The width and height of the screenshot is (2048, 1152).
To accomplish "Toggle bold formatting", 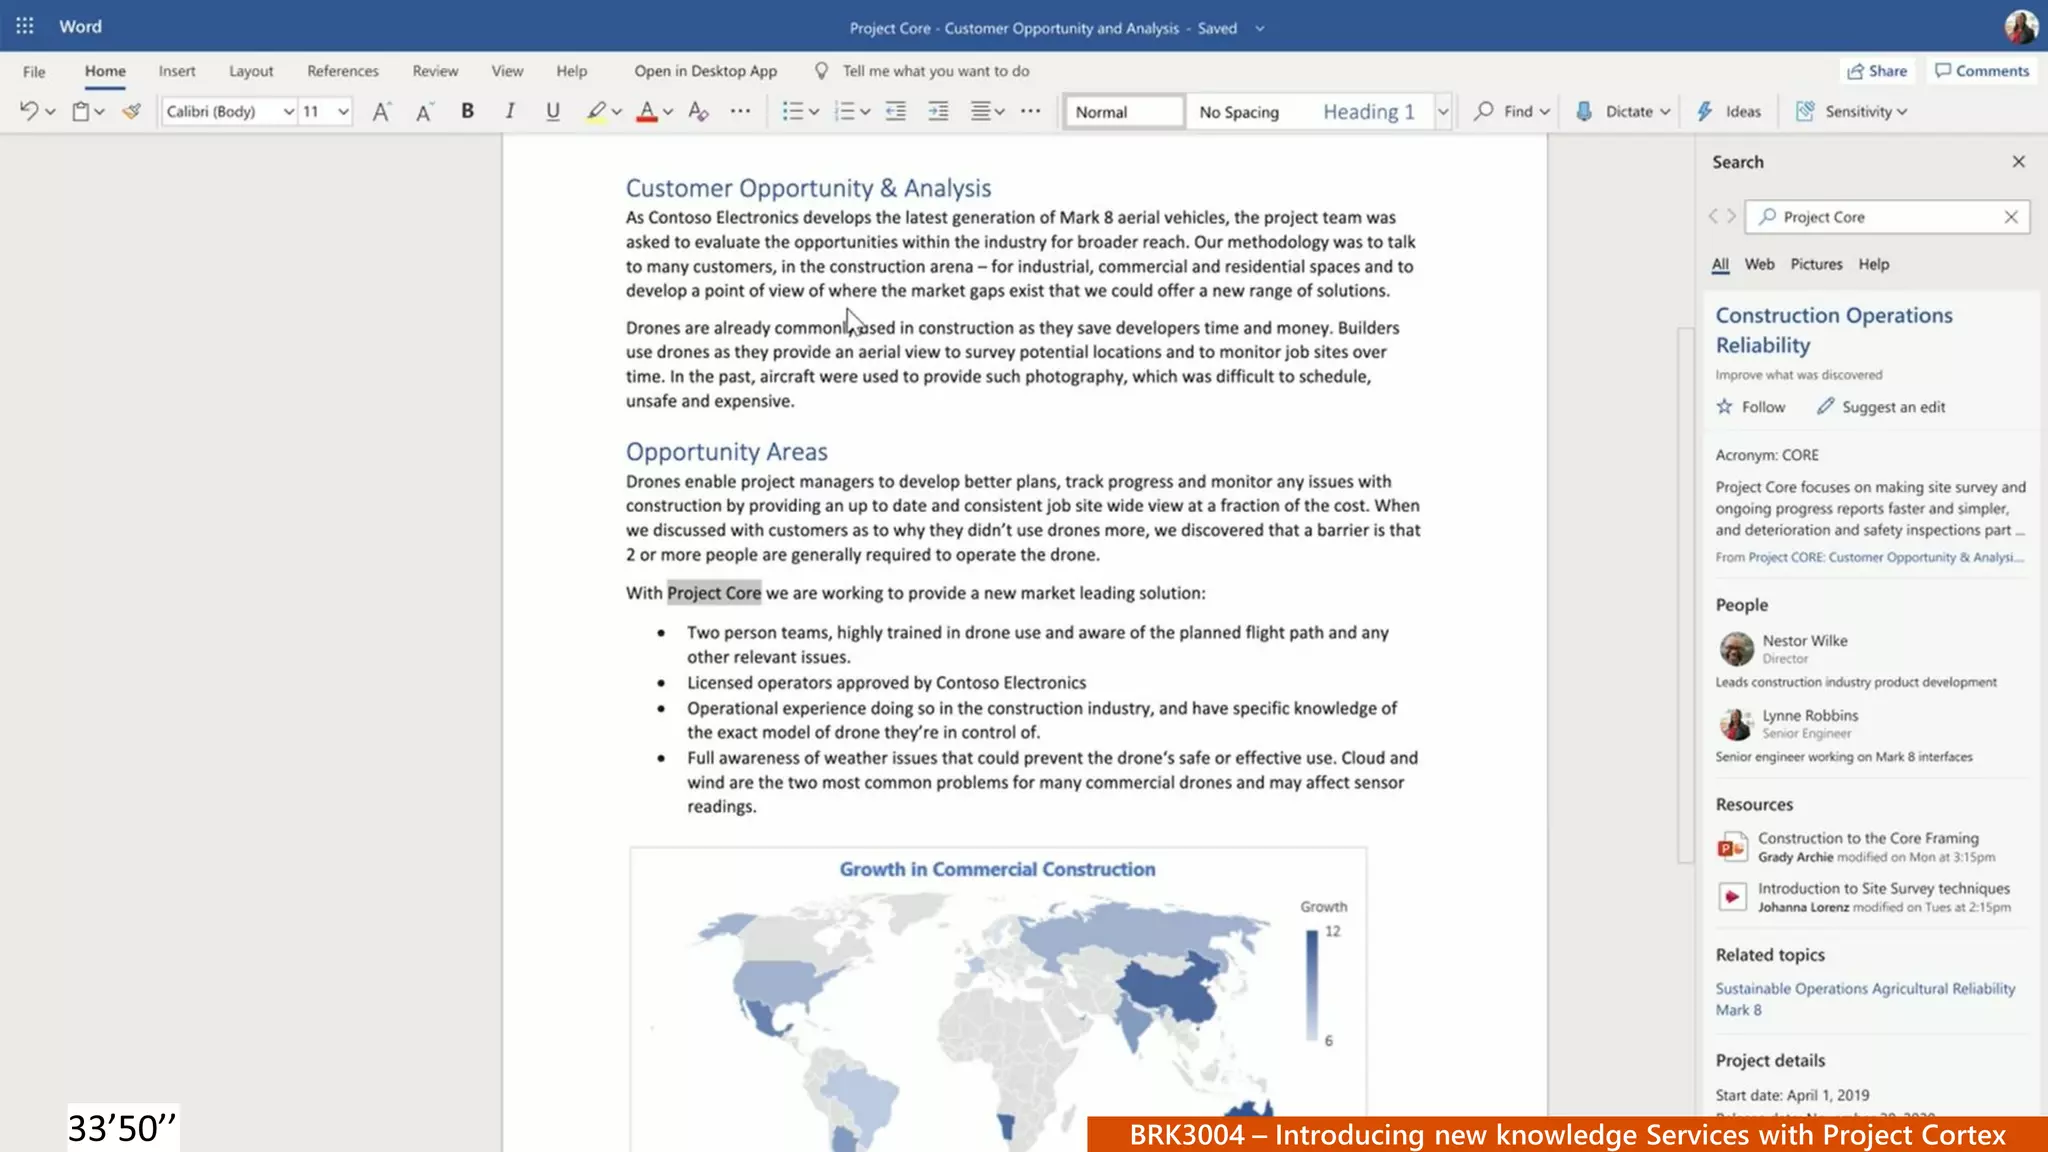I will point(467,111).
